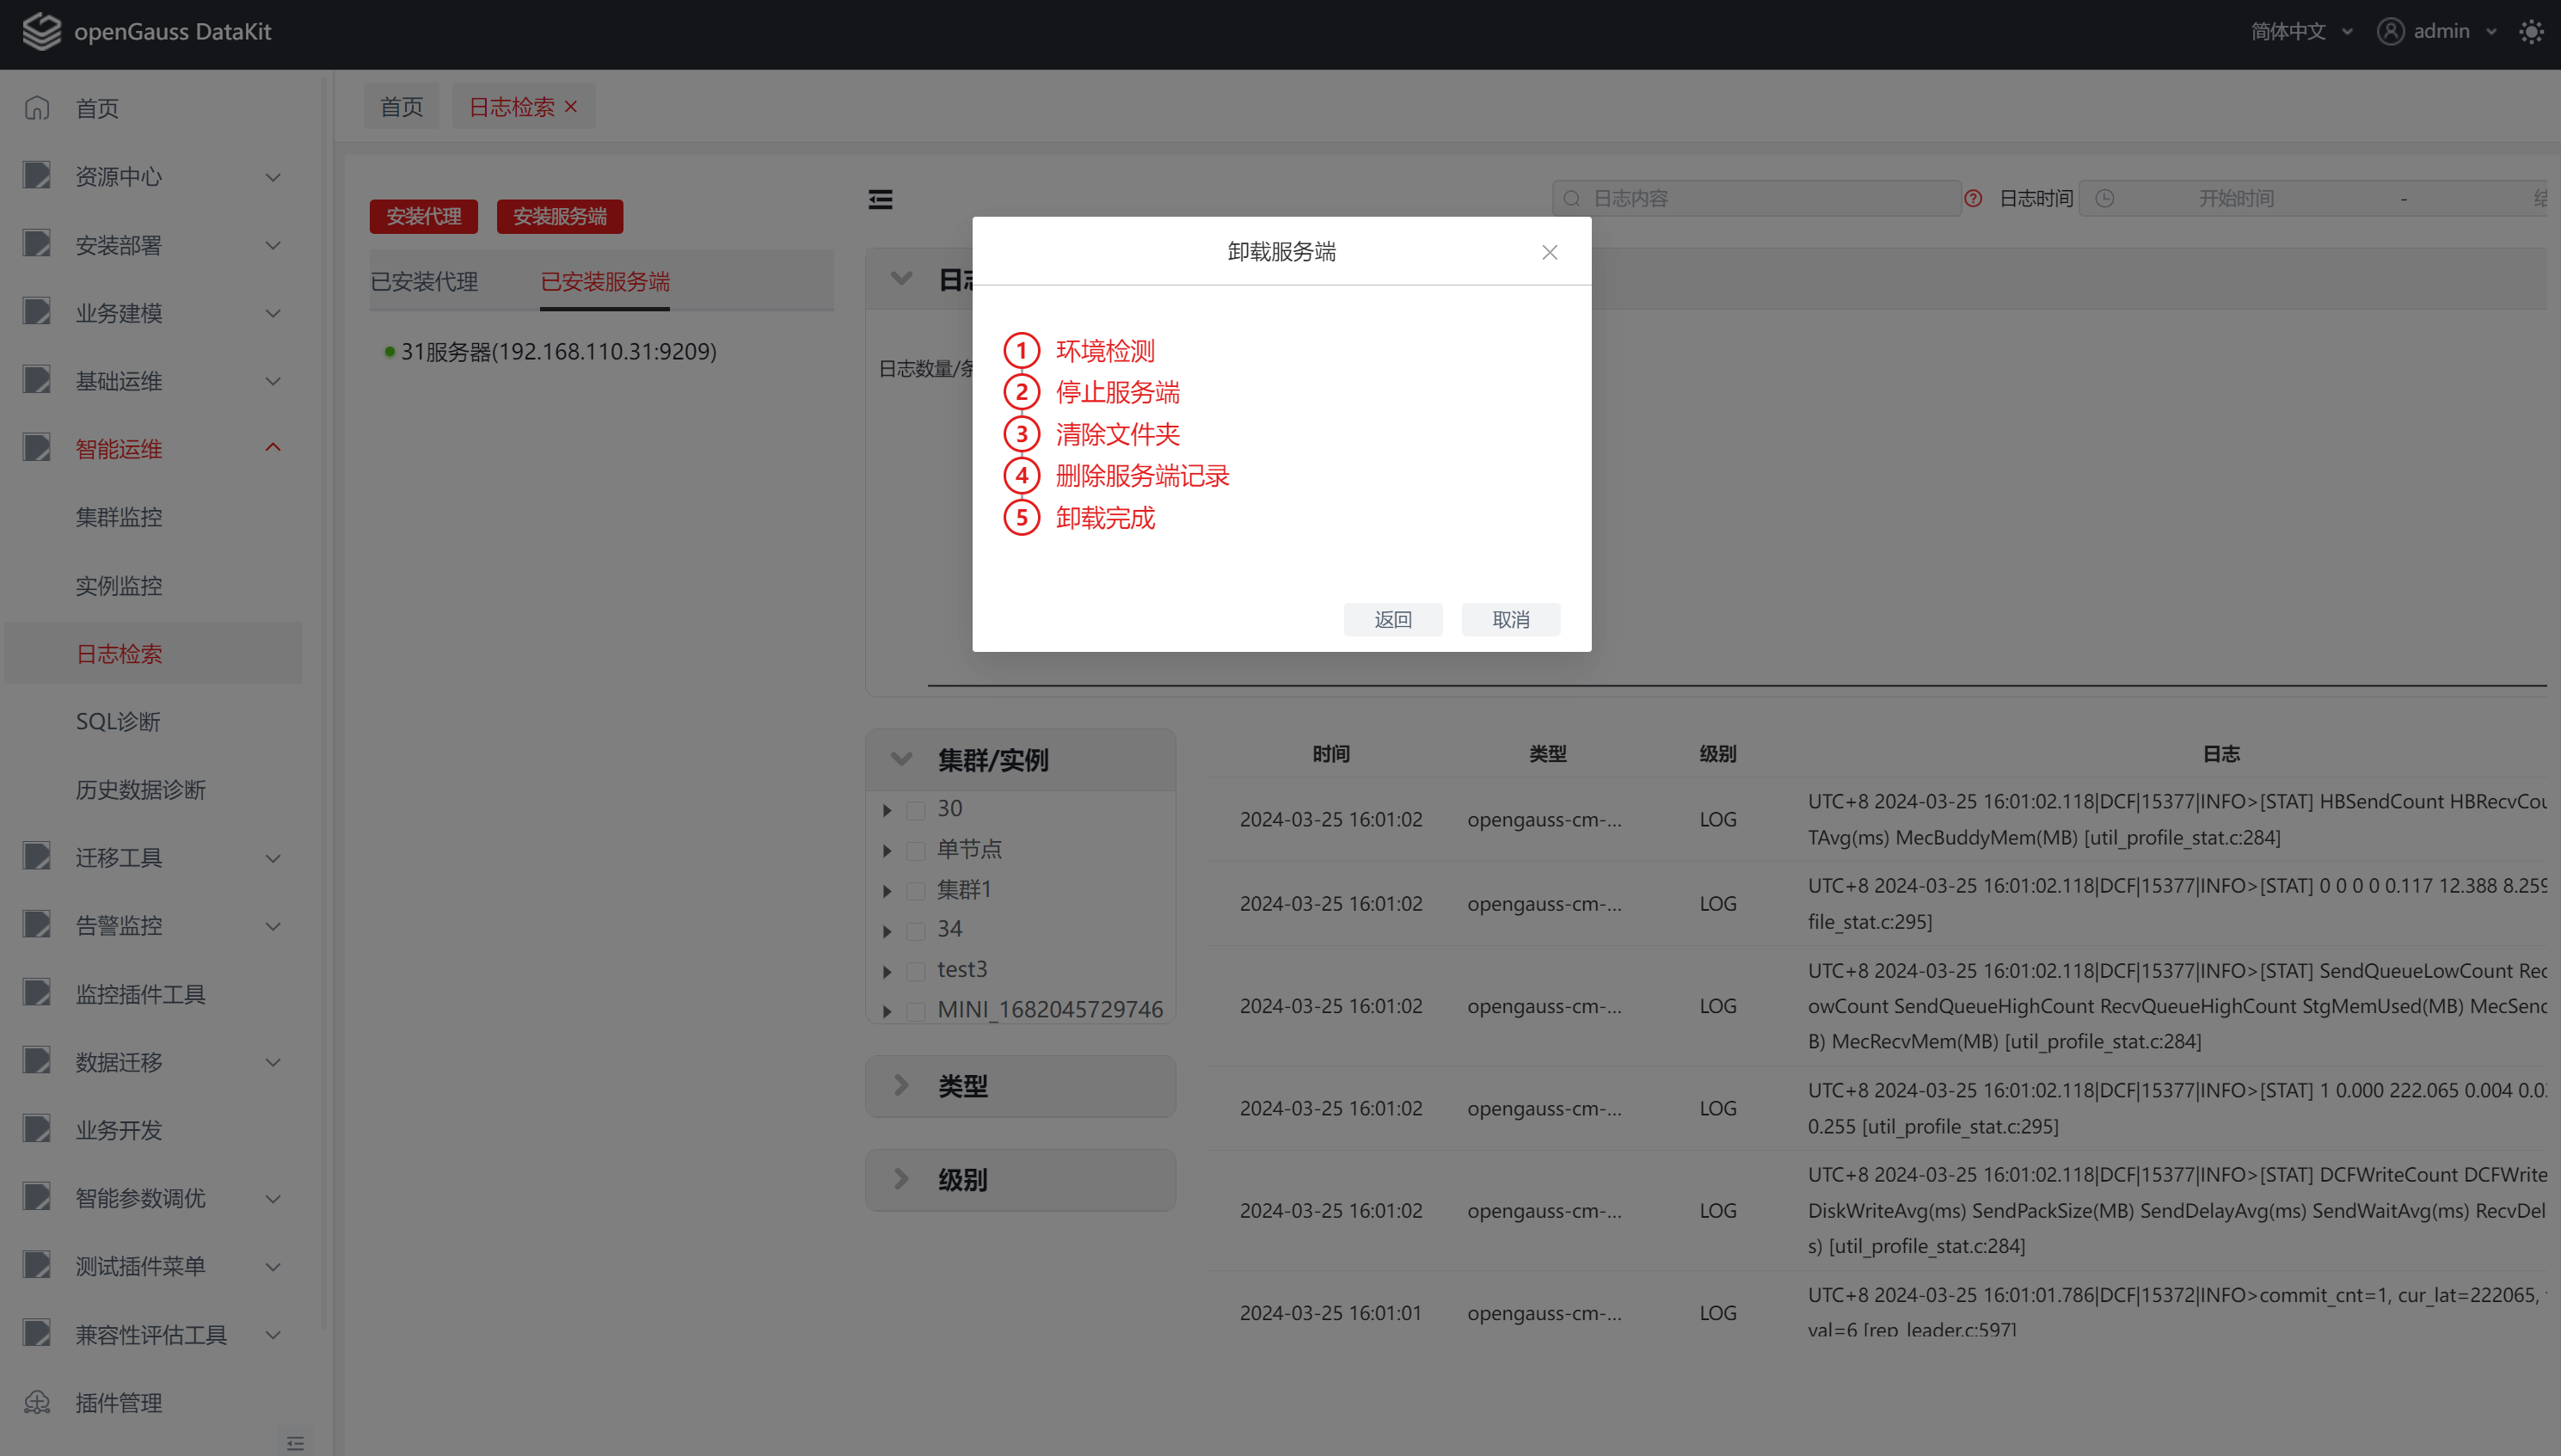Close the 日志检索 tab with x
Viewport: 2561px width, 1456px height.
(571, 106)
